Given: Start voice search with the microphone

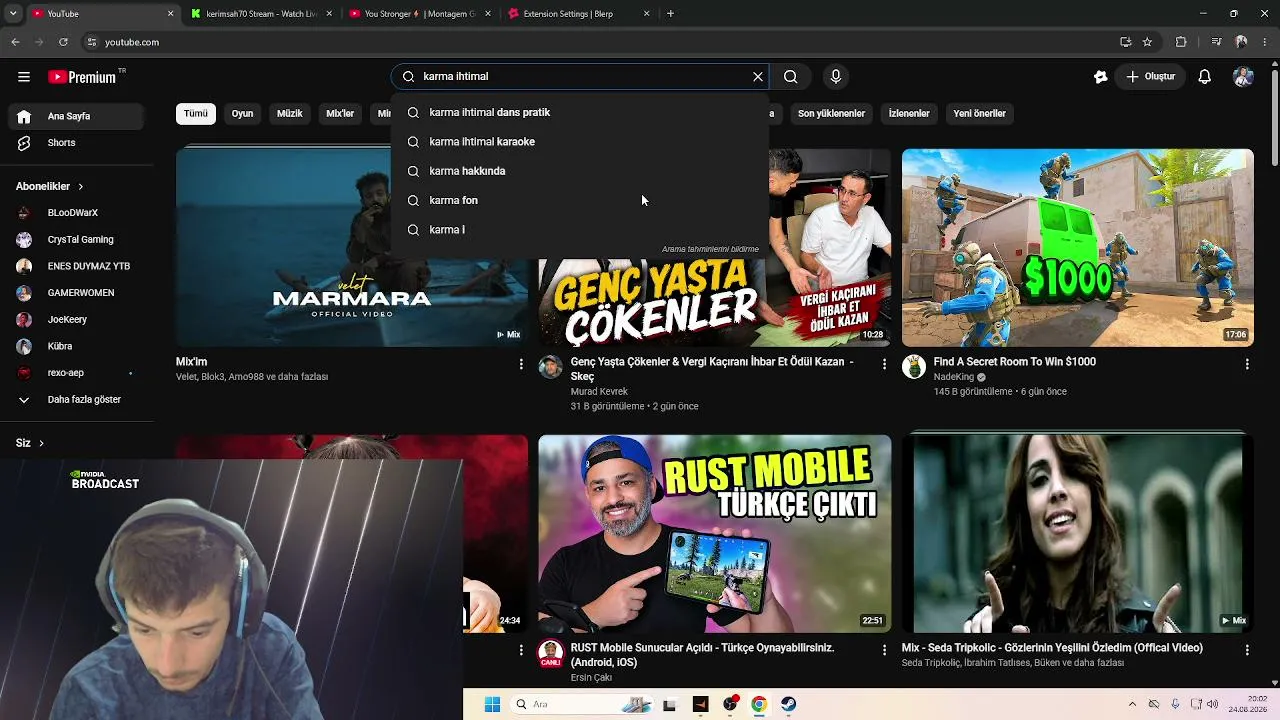Looking at the screenshot, I should coord(836,77).
